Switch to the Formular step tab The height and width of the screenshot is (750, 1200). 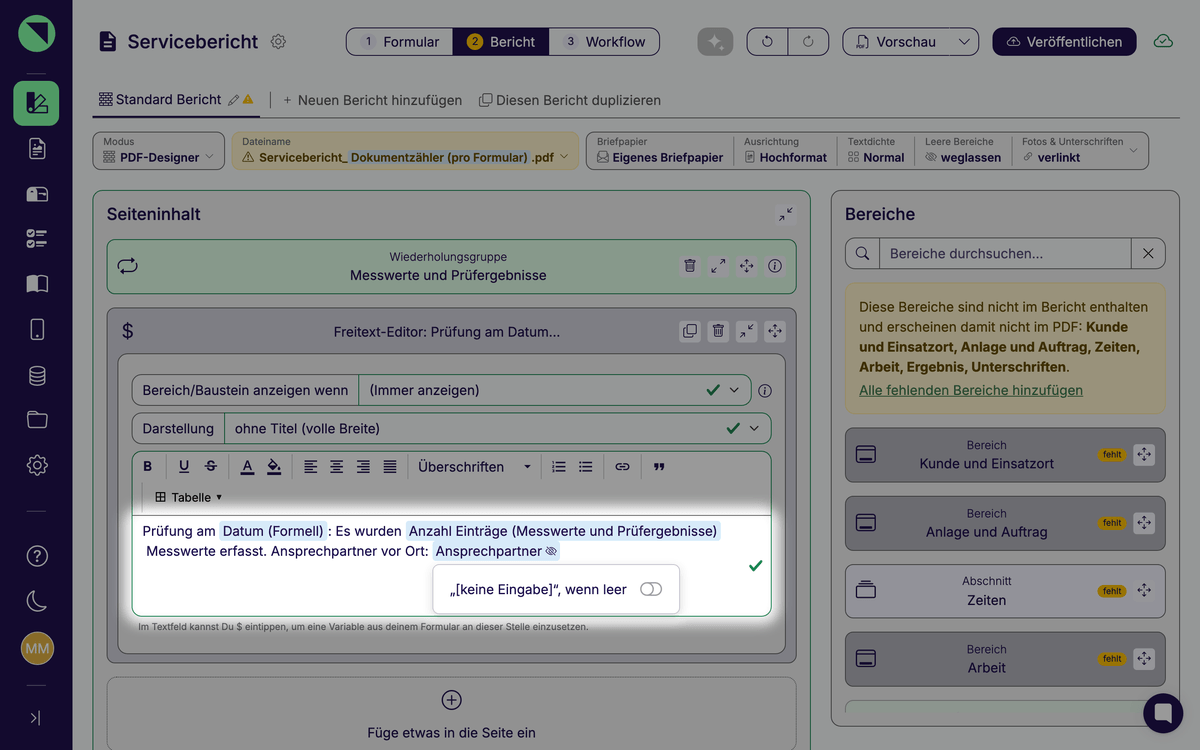(400, 41)
